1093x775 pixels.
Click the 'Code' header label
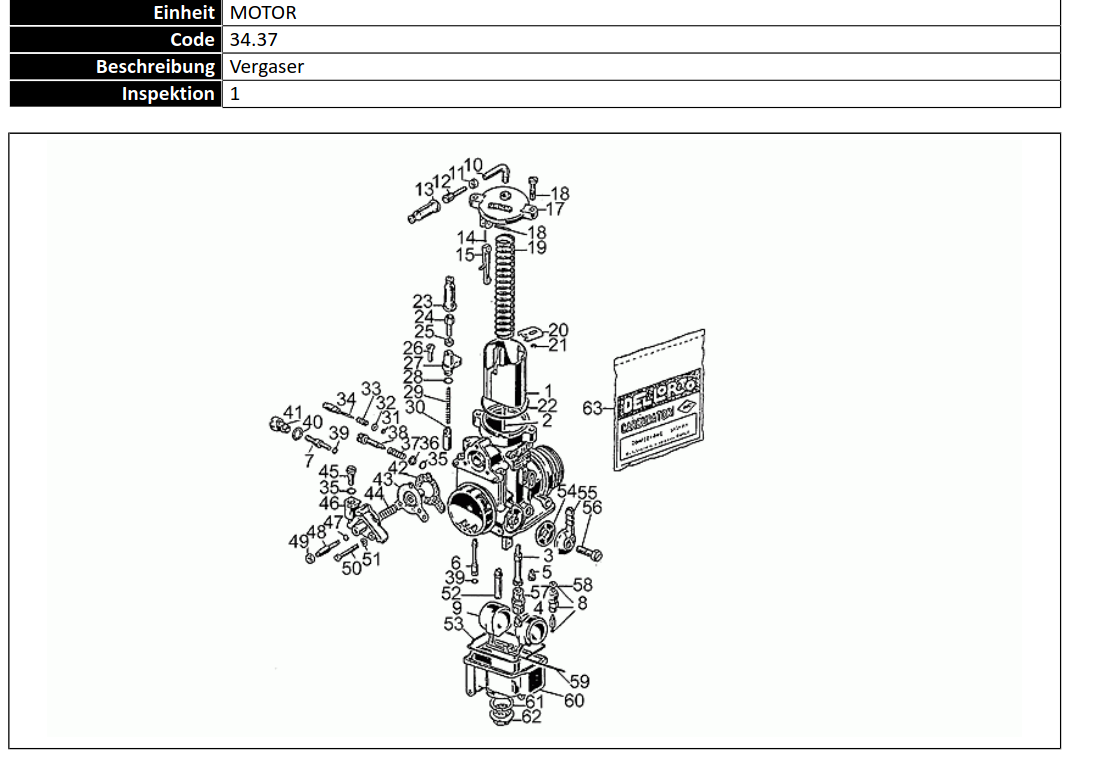(192, 40)
